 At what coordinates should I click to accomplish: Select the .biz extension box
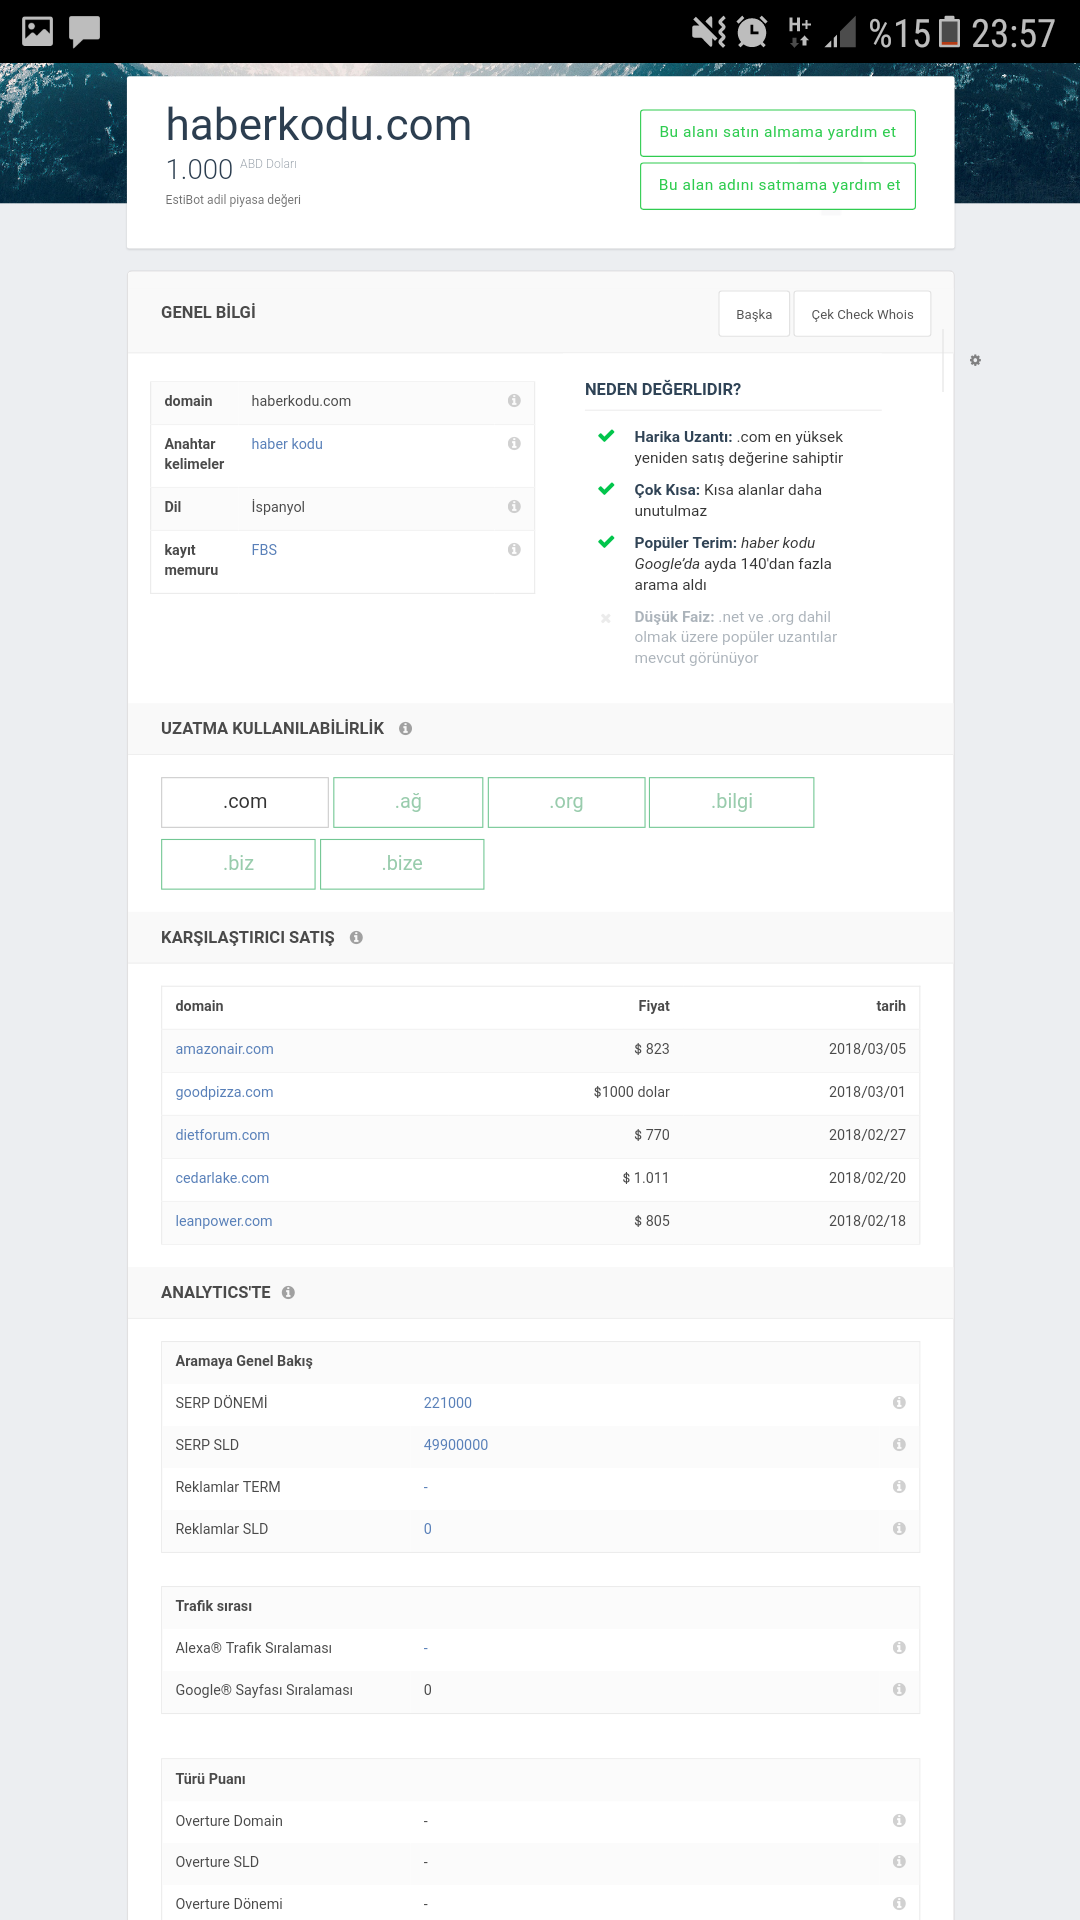tap(239, 864)
